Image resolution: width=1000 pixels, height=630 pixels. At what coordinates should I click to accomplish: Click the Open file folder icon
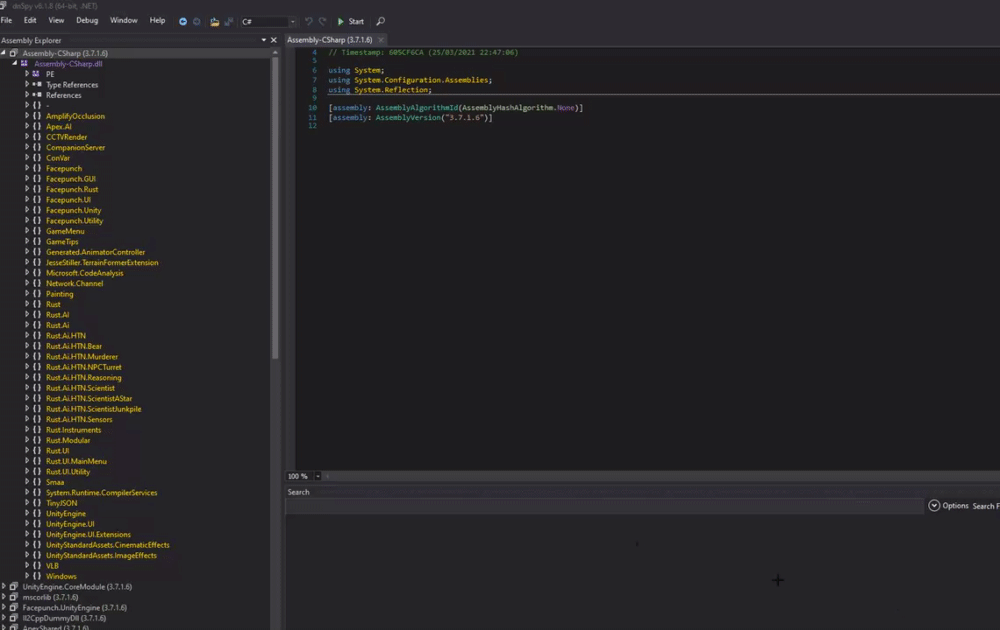(214, 21)
